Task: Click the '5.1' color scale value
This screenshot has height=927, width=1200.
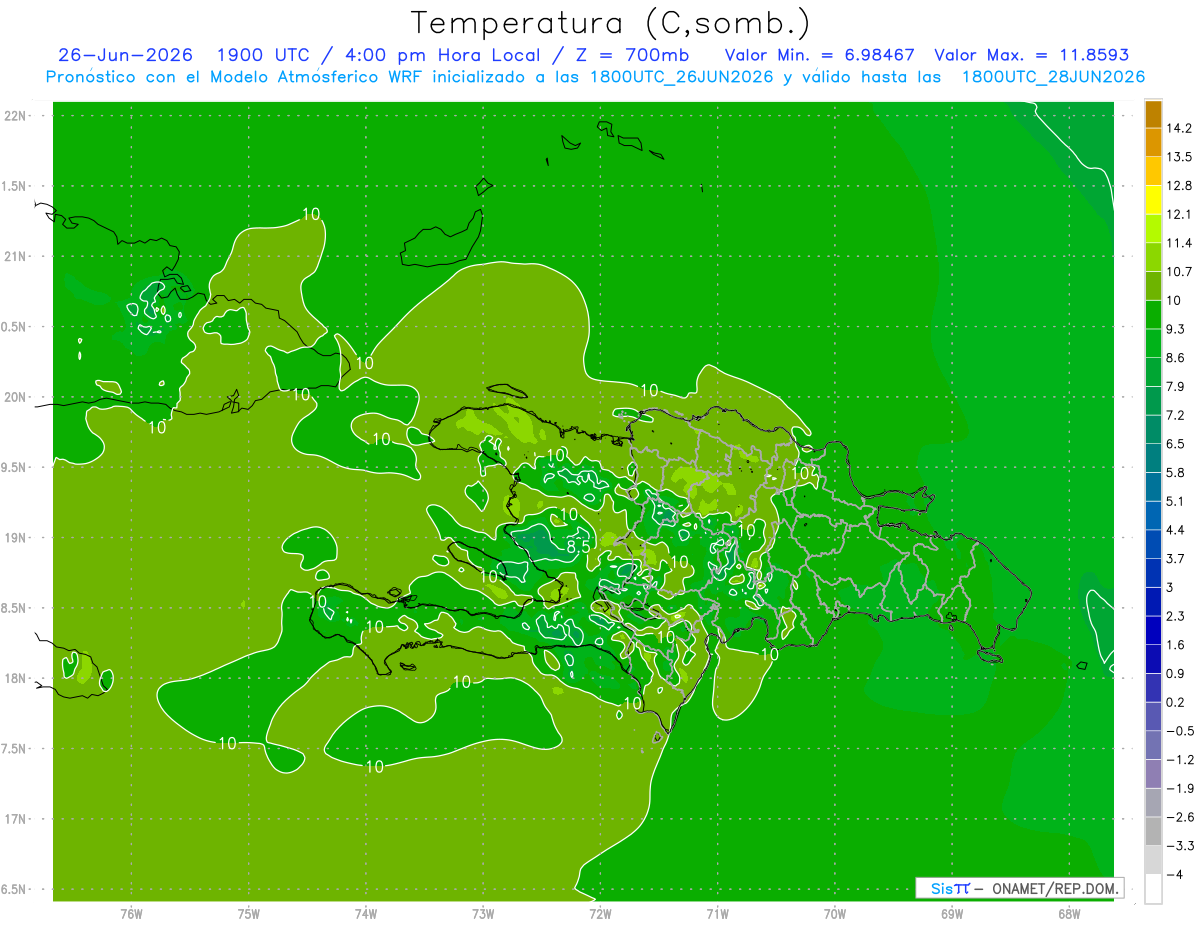Action: pyautogui.click(x=1176, y=501)
